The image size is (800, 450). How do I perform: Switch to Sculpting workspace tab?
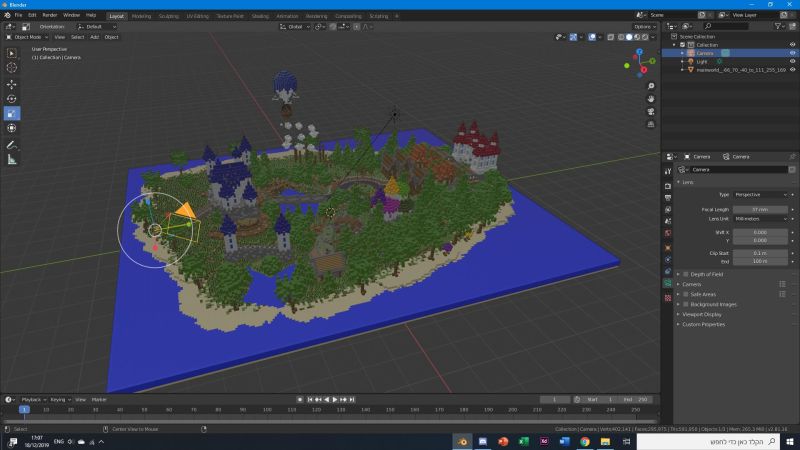168,16
